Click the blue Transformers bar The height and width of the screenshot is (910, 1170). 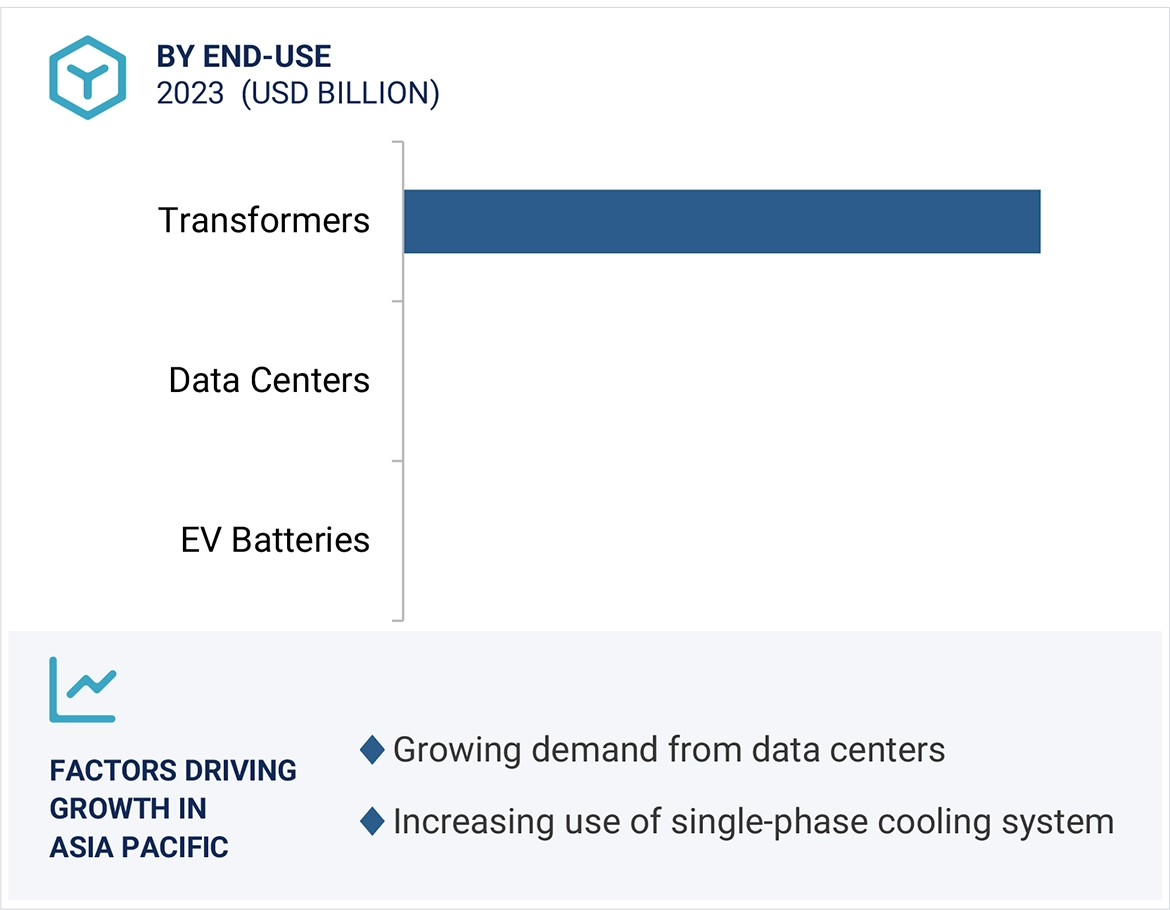pos(721,221)
